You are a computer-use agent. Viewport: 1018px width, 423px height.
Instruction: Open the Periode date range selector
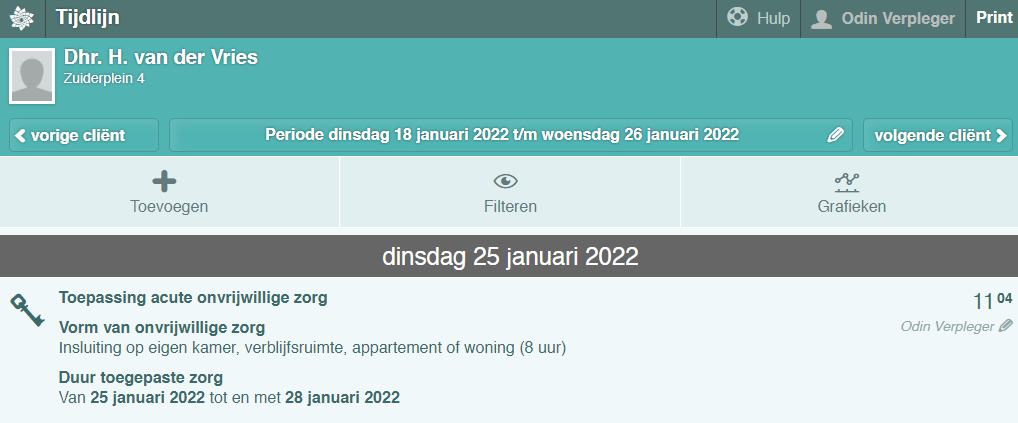point(501,135)
